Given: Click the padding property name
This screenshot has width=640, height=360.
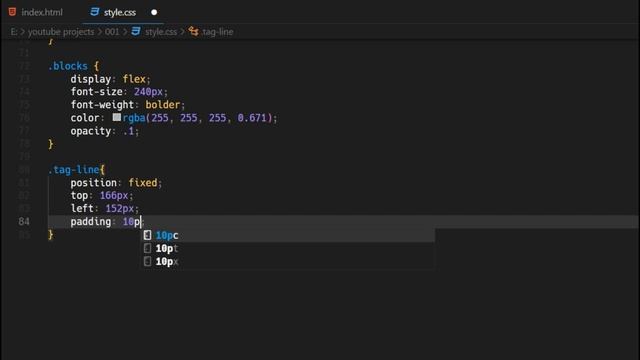Looking at the screenshot, I should tap(91, 222).
